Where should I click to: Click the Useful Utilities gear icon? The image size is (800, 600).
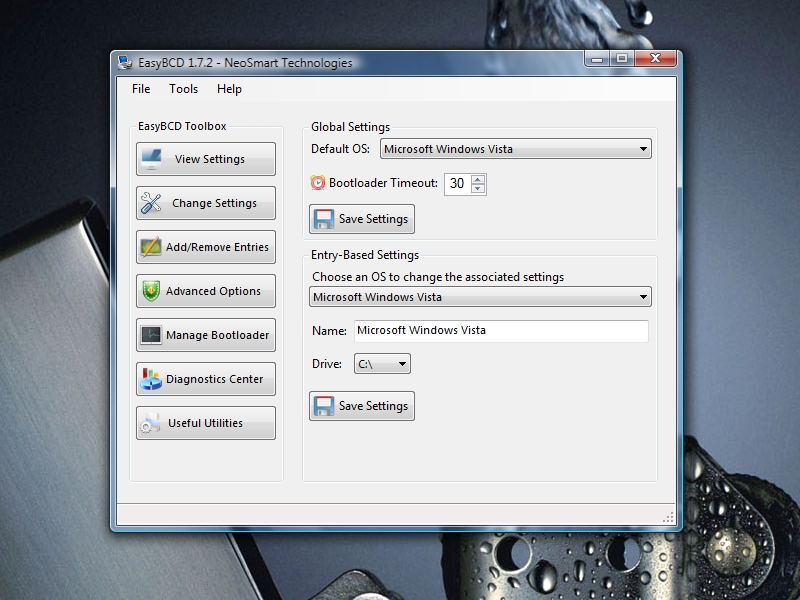pos(151,423)
